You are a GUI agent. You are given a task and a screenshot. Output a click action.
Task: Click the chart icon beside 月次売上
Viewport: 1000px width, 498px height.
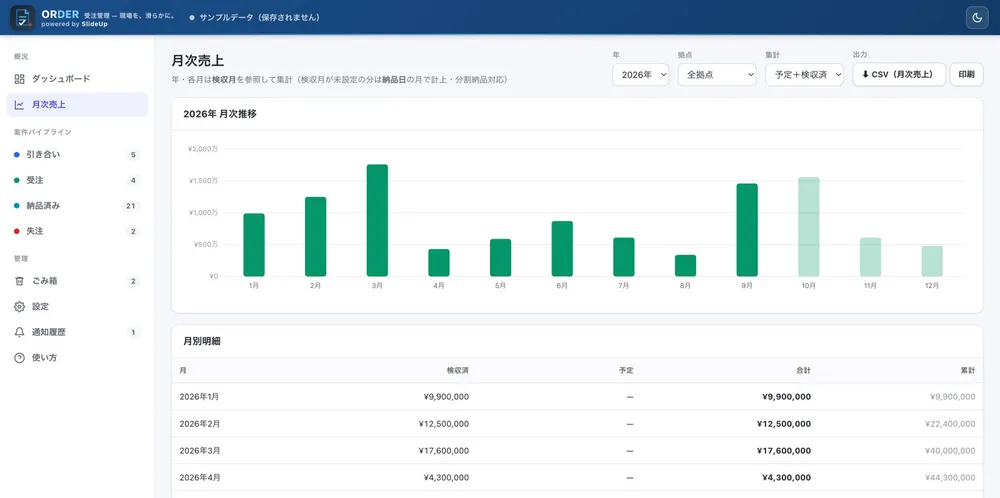click(x=19, y=105)
